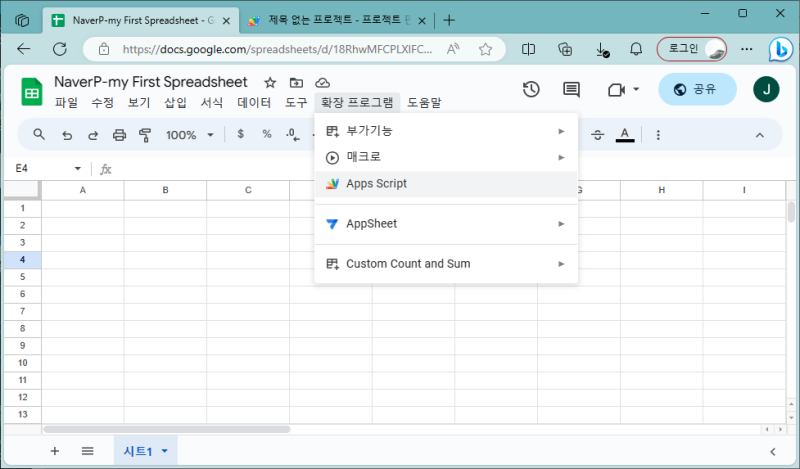Select Apps Script menu item

click(x=446, y=184)
